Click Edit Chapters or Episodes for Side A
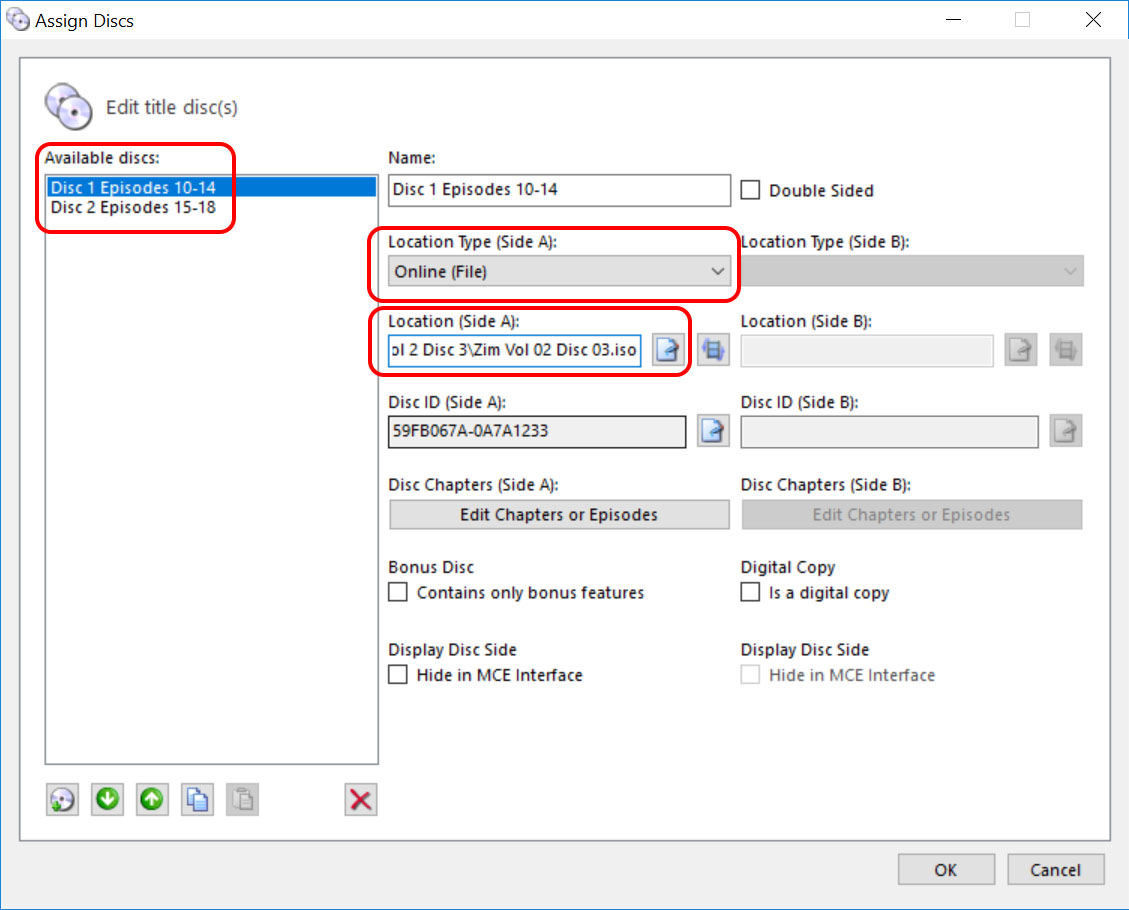 (x=559, y=515)
